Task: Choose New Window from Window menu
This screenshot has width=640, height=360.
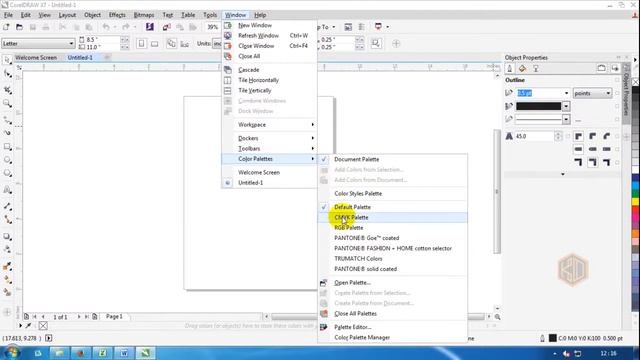Action: 269,25
